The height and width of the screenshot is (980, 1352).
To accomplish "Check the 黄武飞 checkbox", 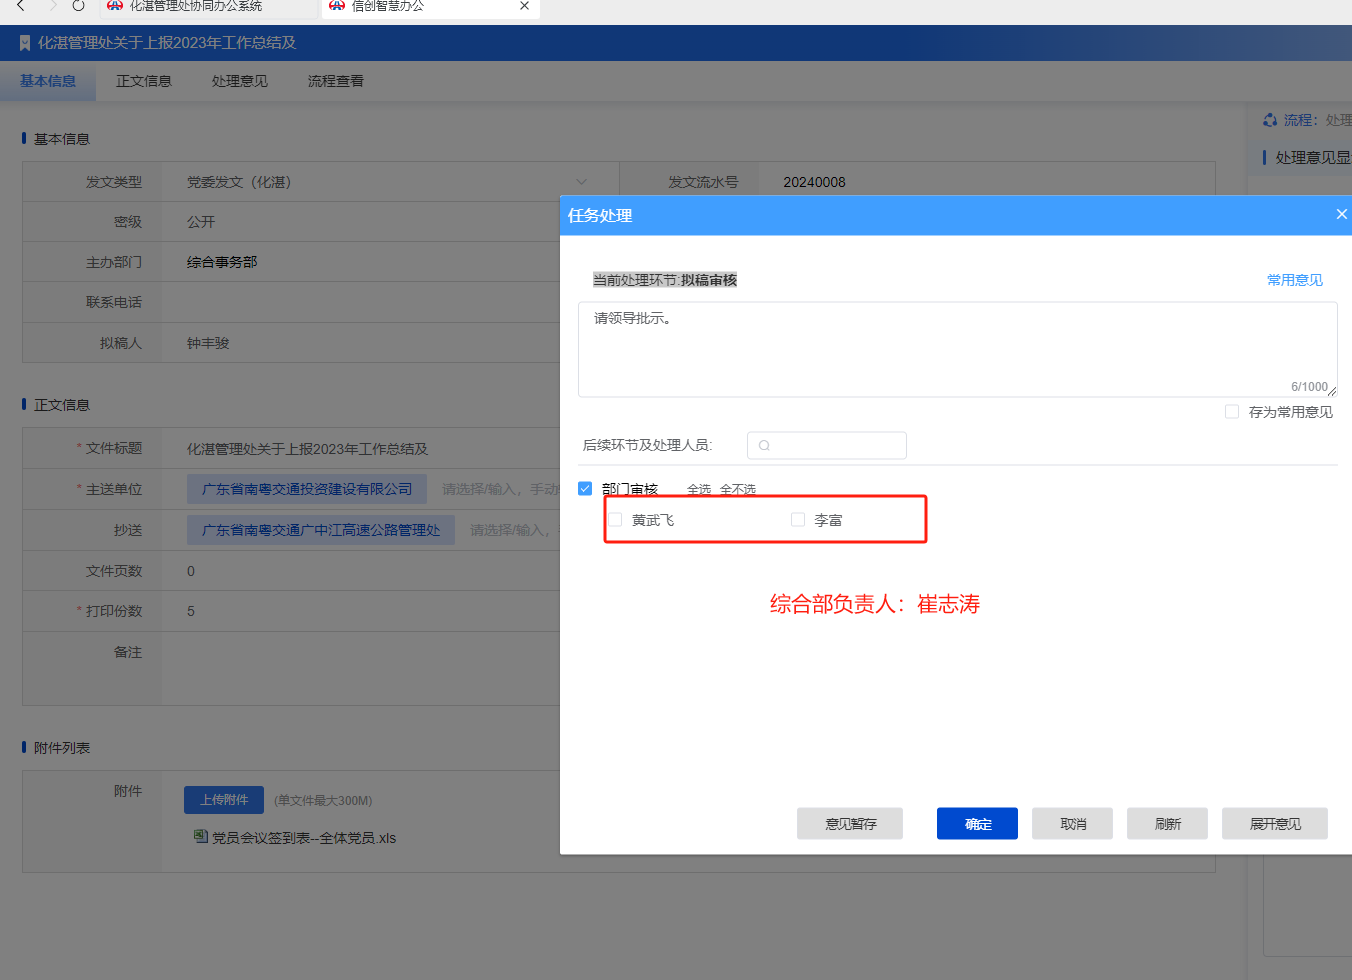I will (615, 520).
